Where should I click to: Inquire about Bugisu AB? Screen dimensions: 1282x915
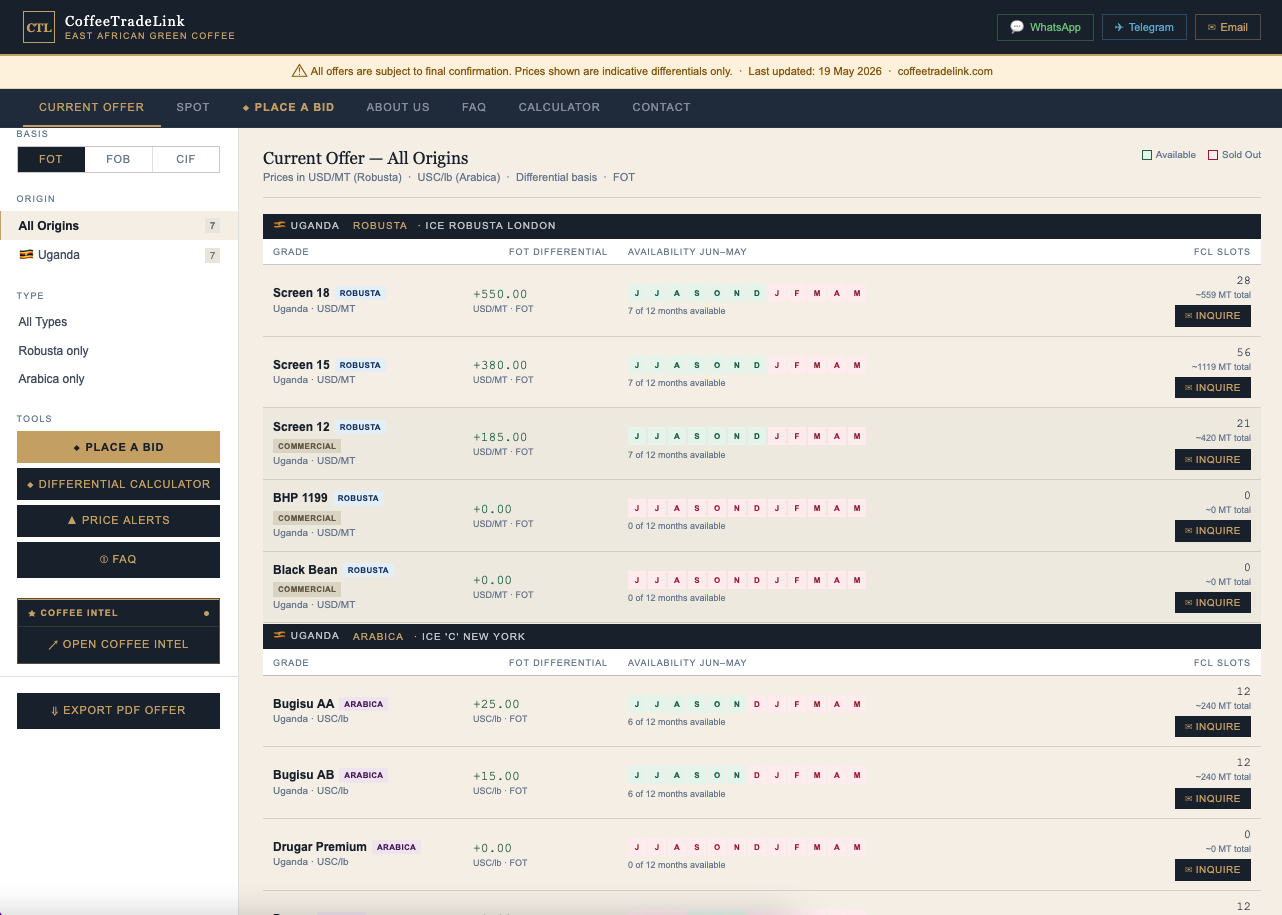(x=1212, y=799)
